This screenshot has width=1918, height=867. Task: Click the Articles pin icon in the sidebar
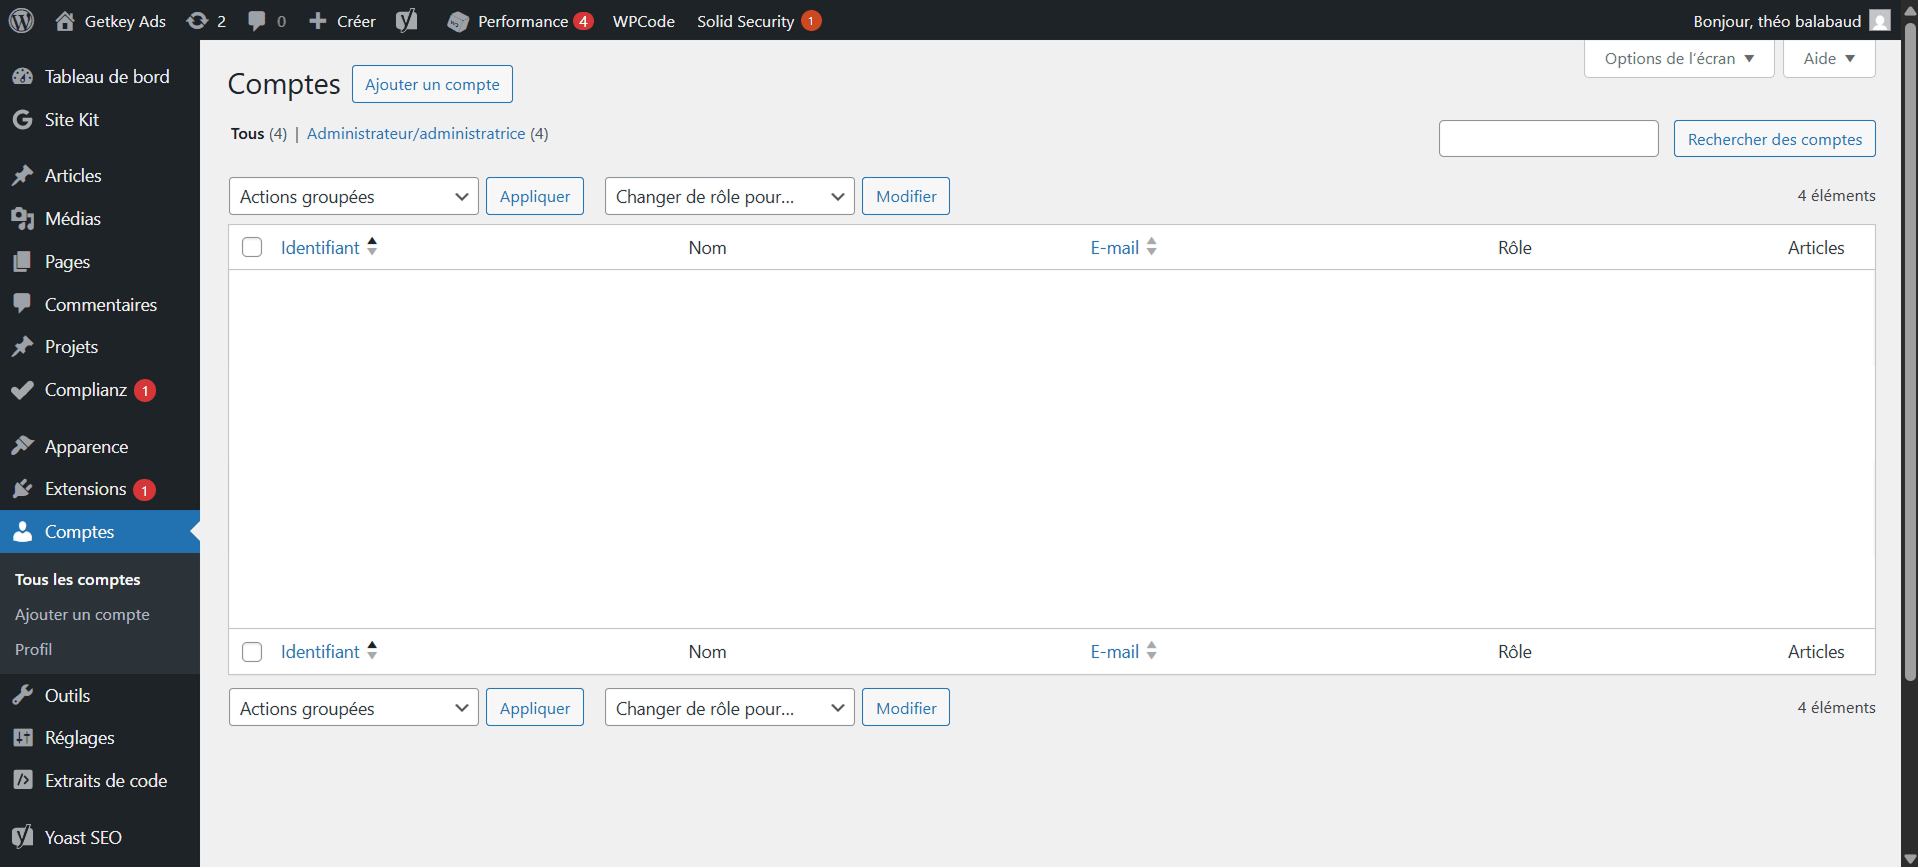point(22,176)
